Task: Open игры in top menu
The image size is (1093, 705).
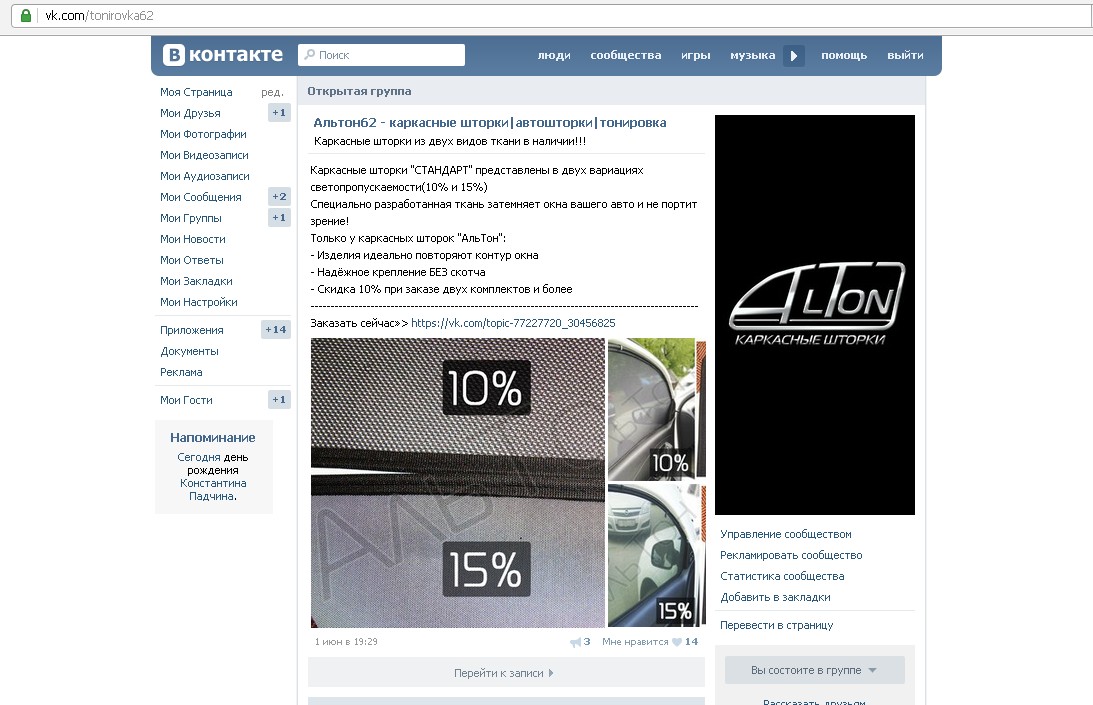Action: point(696,55)
